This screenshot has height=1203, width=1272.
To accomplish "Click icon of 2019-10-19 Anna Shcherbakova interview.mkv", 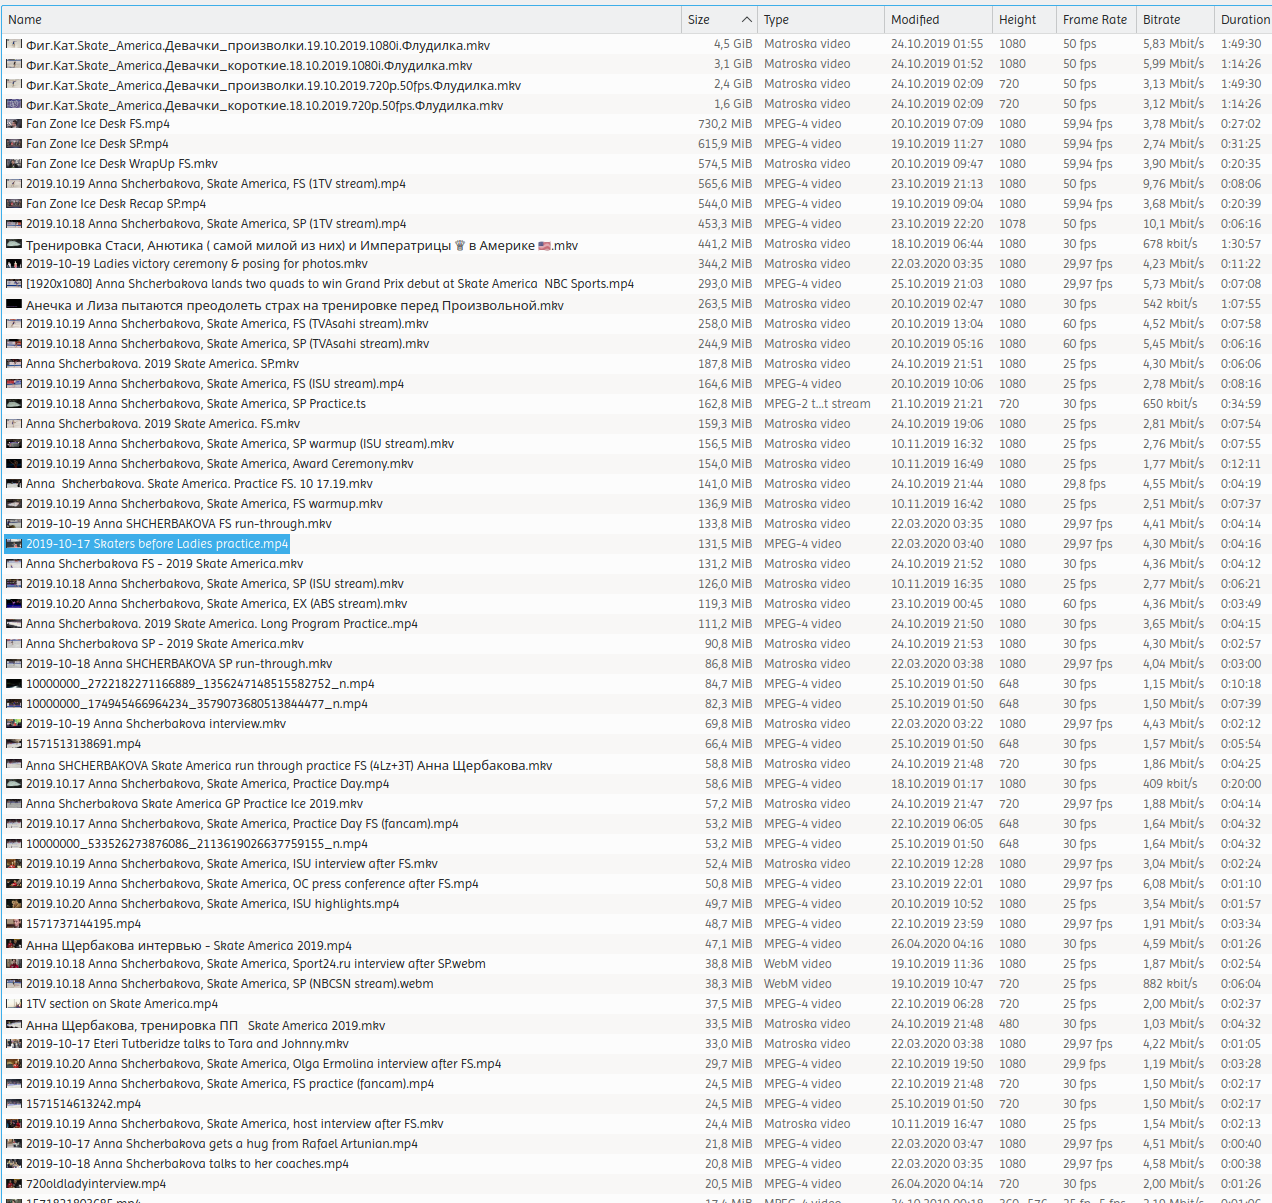I will 14,724.
